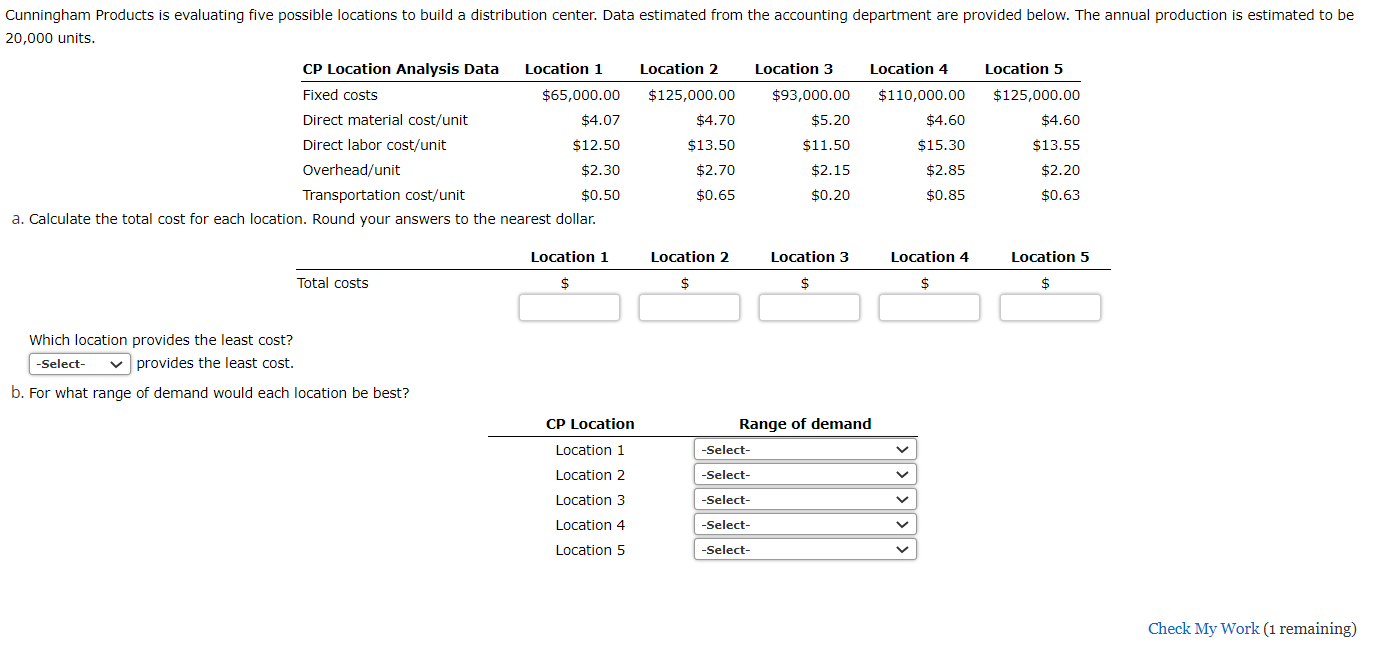This screenshot has height=654, width=1374.
Task: Click the Location 1 total costs input field
Action: click(569, 307)
